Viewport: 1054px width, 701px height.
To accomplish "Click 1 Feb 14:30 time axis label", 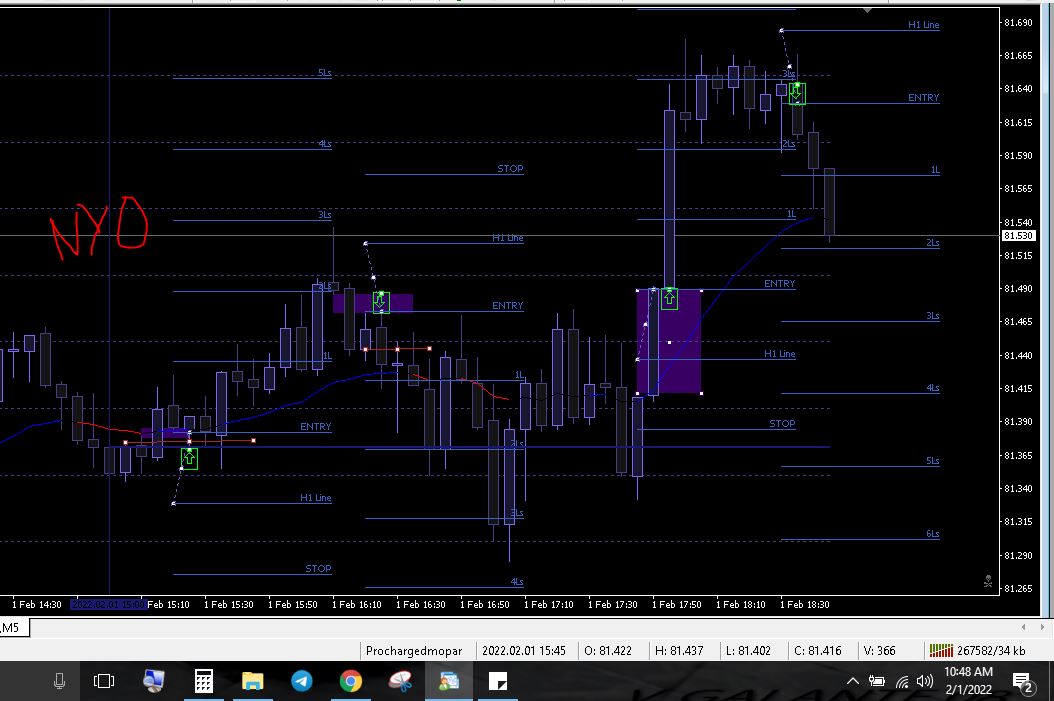I will 36,604.
